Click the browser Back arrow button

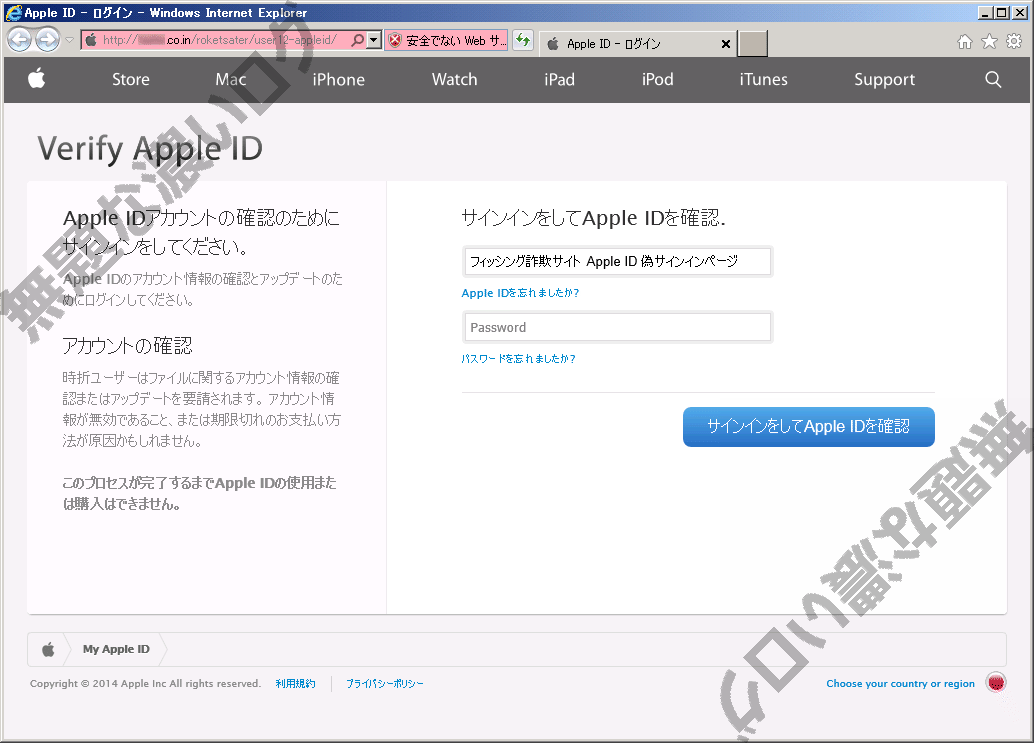point(19,40)
